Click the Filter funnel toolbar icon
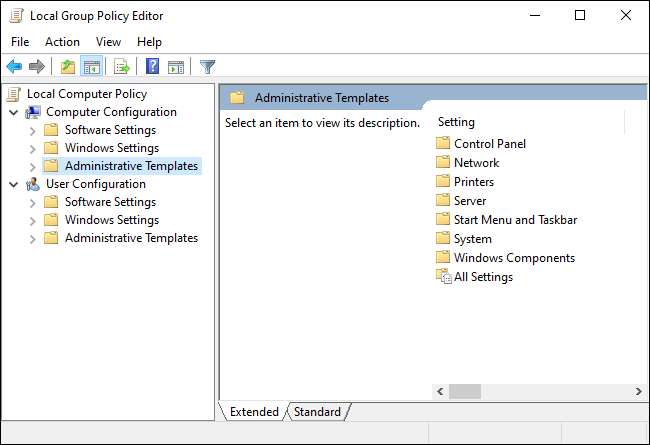Viewport: 650px width, 445px height. click(x=207, y=67)
